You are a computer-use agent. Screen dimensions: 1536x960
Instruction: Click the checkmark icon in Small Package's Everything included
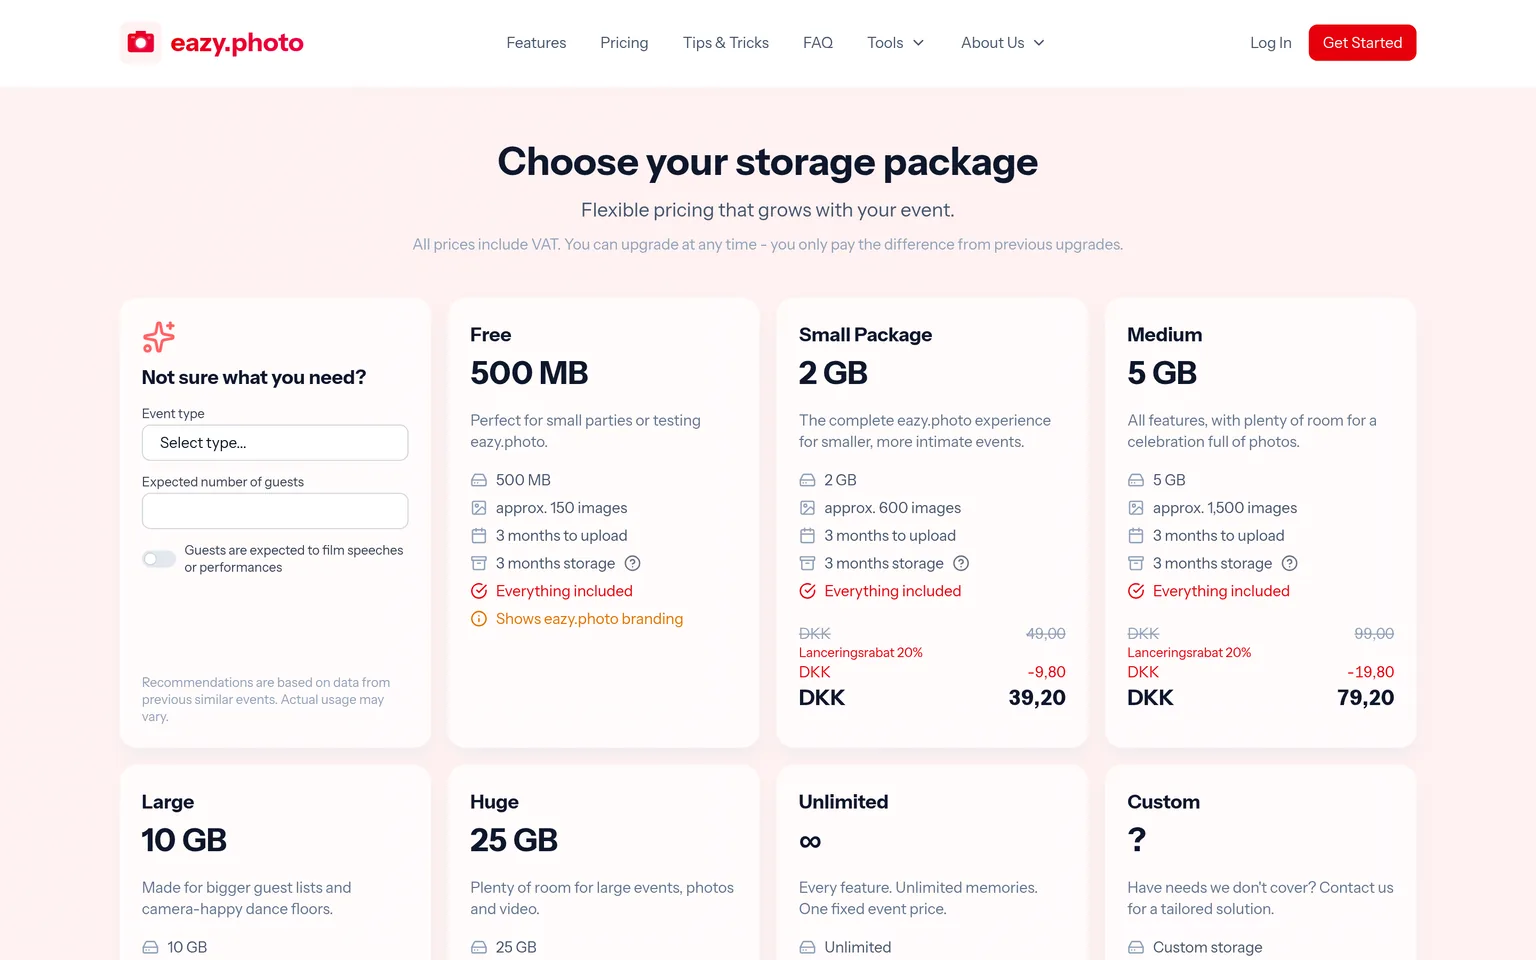click(808, 591)
